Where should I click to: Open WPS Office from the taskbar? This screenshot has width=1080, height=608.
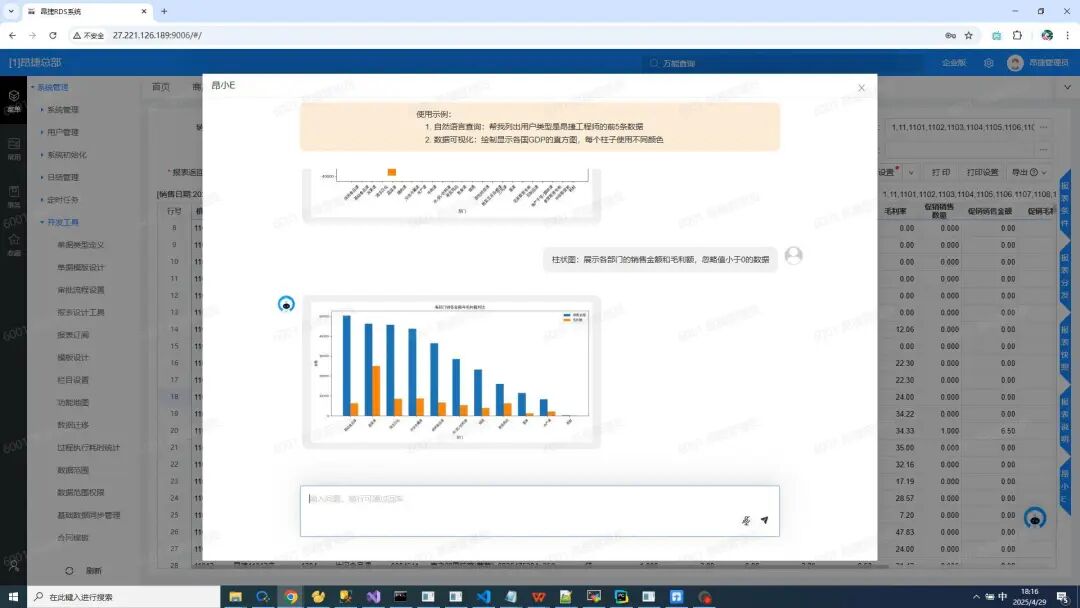[539, 596]
